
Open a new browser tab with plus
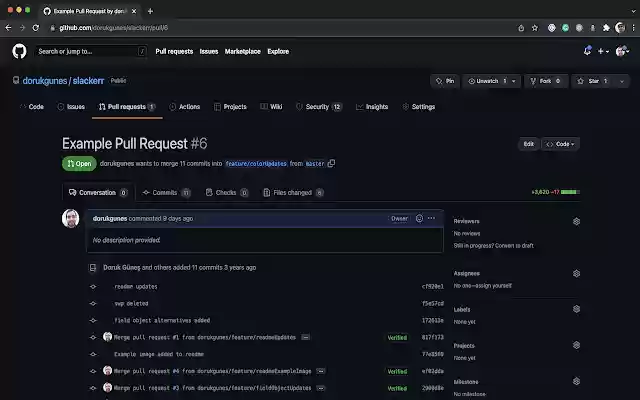click(150, 11)
